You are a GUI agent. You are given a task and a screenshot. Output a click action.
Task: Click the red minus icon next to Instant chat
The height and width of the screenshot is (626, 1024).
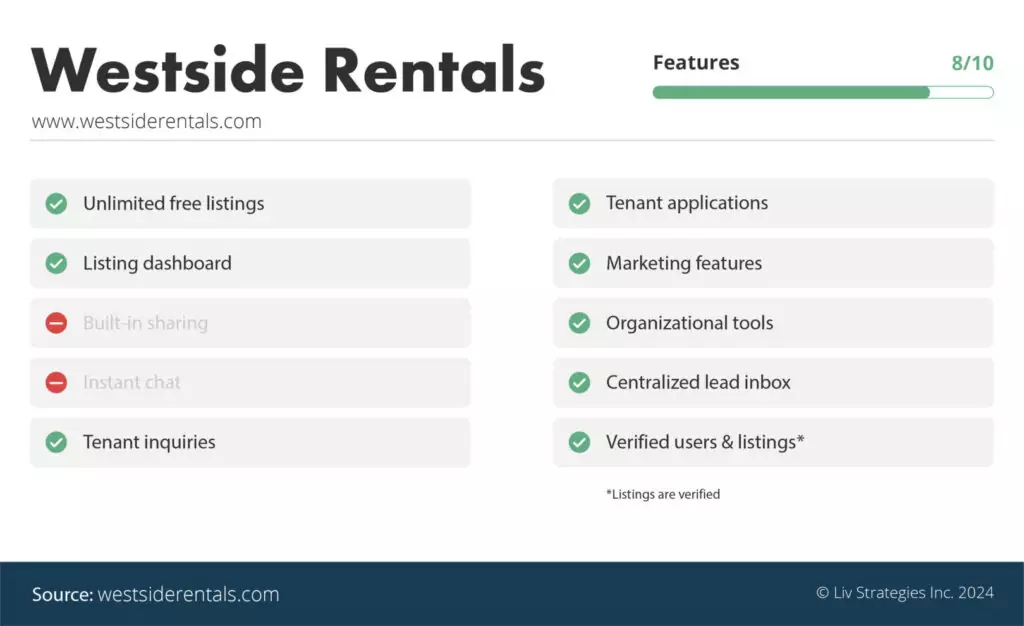(56, 382)
